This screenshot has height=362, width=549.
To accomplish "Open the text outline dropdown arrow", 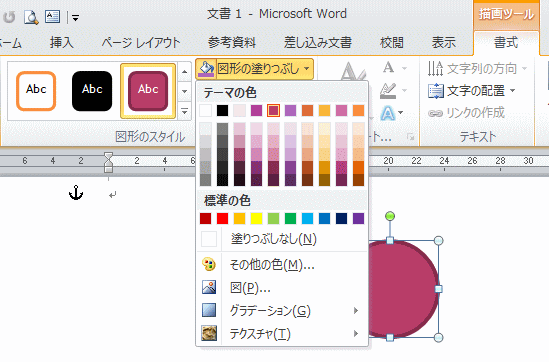I will 404,91.
